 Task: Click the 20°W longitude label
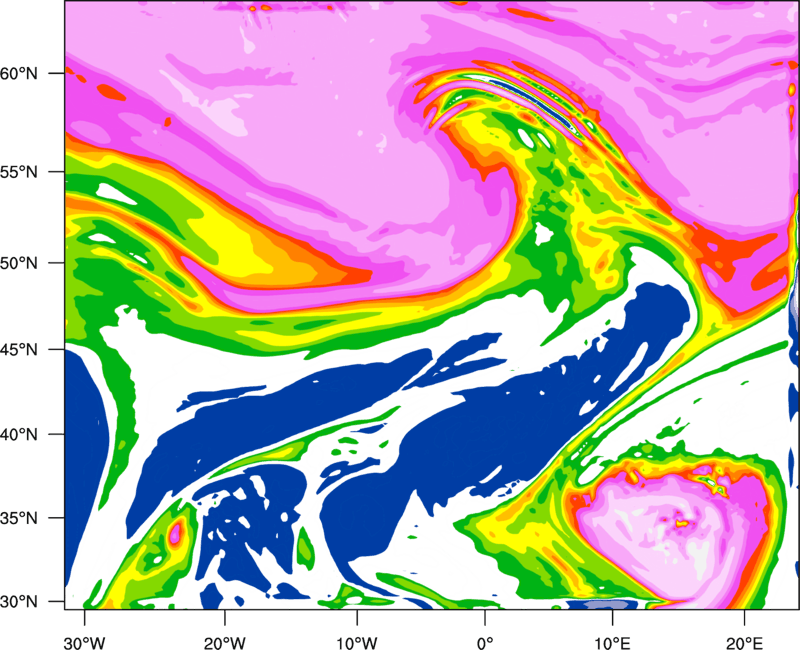(x=225, y=643)
